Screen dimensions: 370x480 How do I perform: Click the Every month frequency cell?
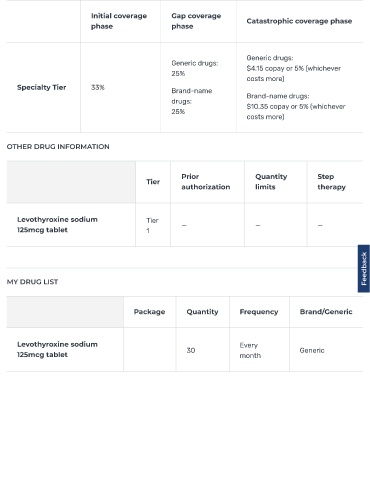tap(250, 350)
